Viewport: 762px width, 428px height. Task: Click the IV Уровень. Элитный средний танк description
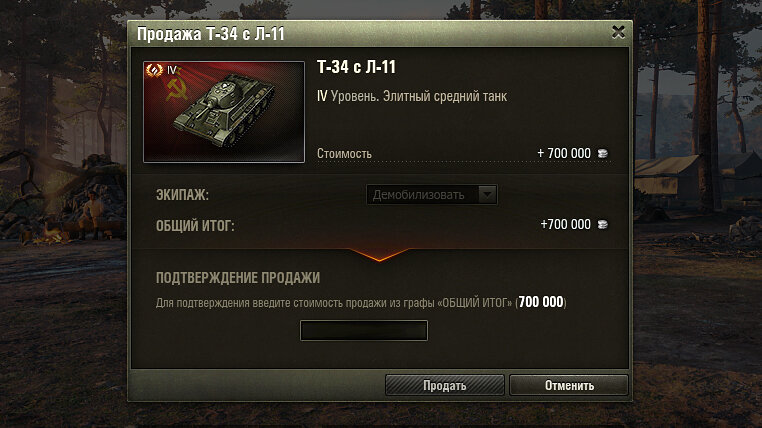412,96
